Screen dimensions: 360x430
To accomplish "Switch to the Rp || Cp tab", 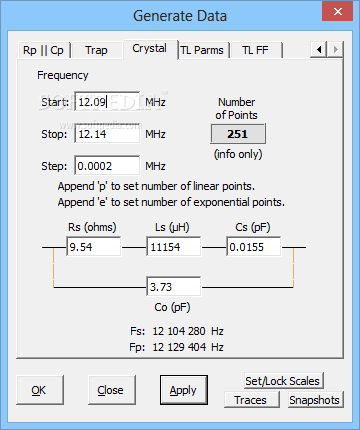I will coord(43,50).
